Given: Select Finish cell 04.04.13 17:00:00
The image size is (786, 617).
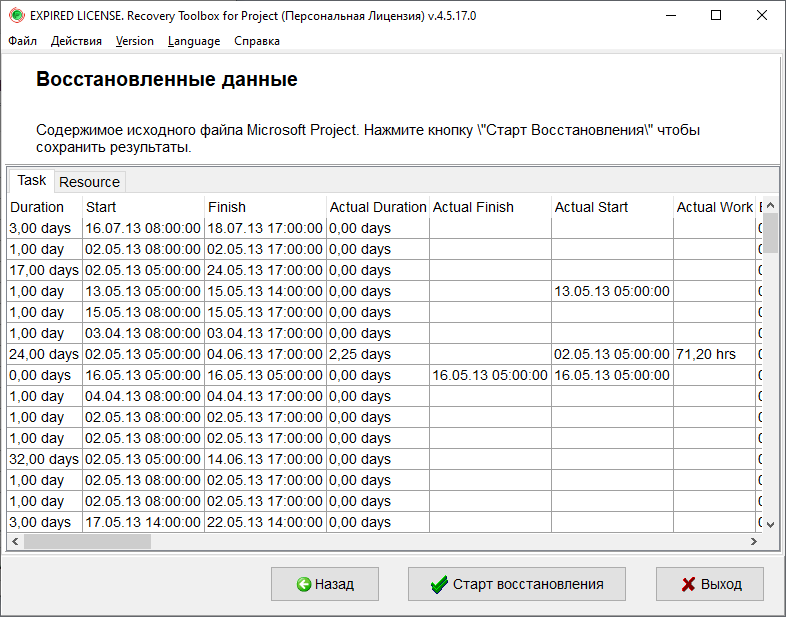Looking at the screenshot, I should (x=266, y=396).
